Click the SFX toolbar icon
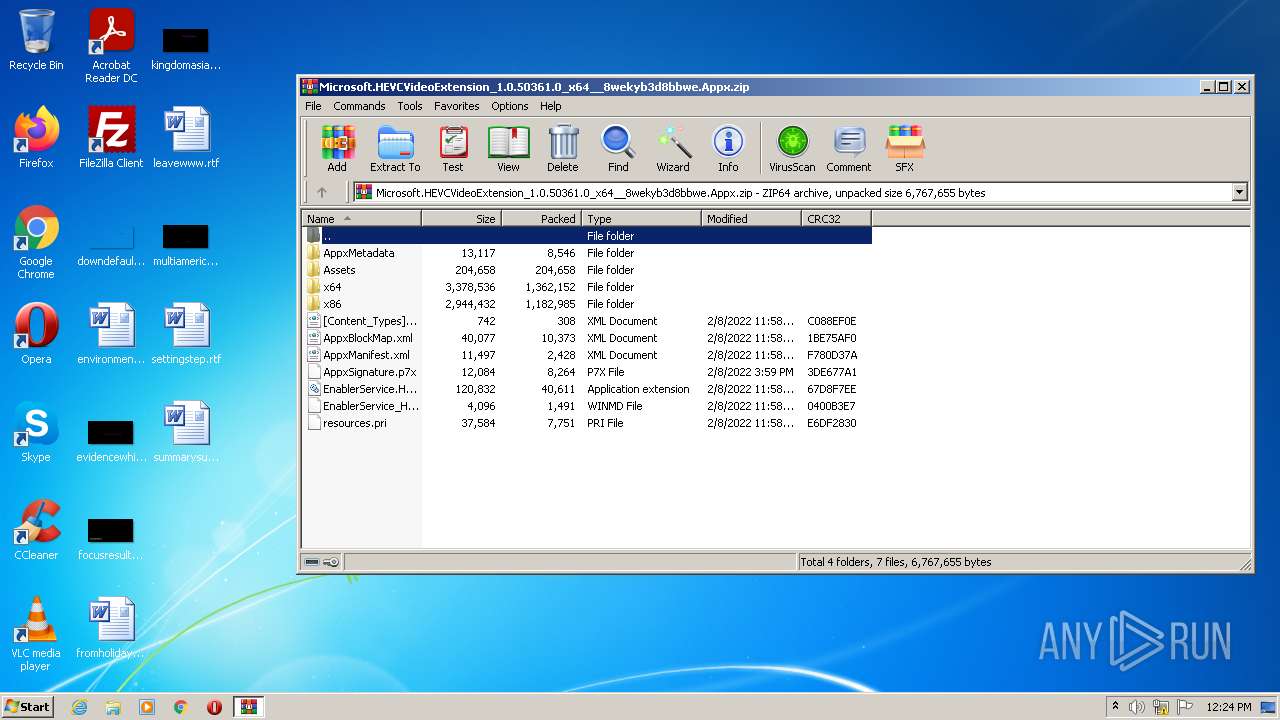 tap(904, 148)
